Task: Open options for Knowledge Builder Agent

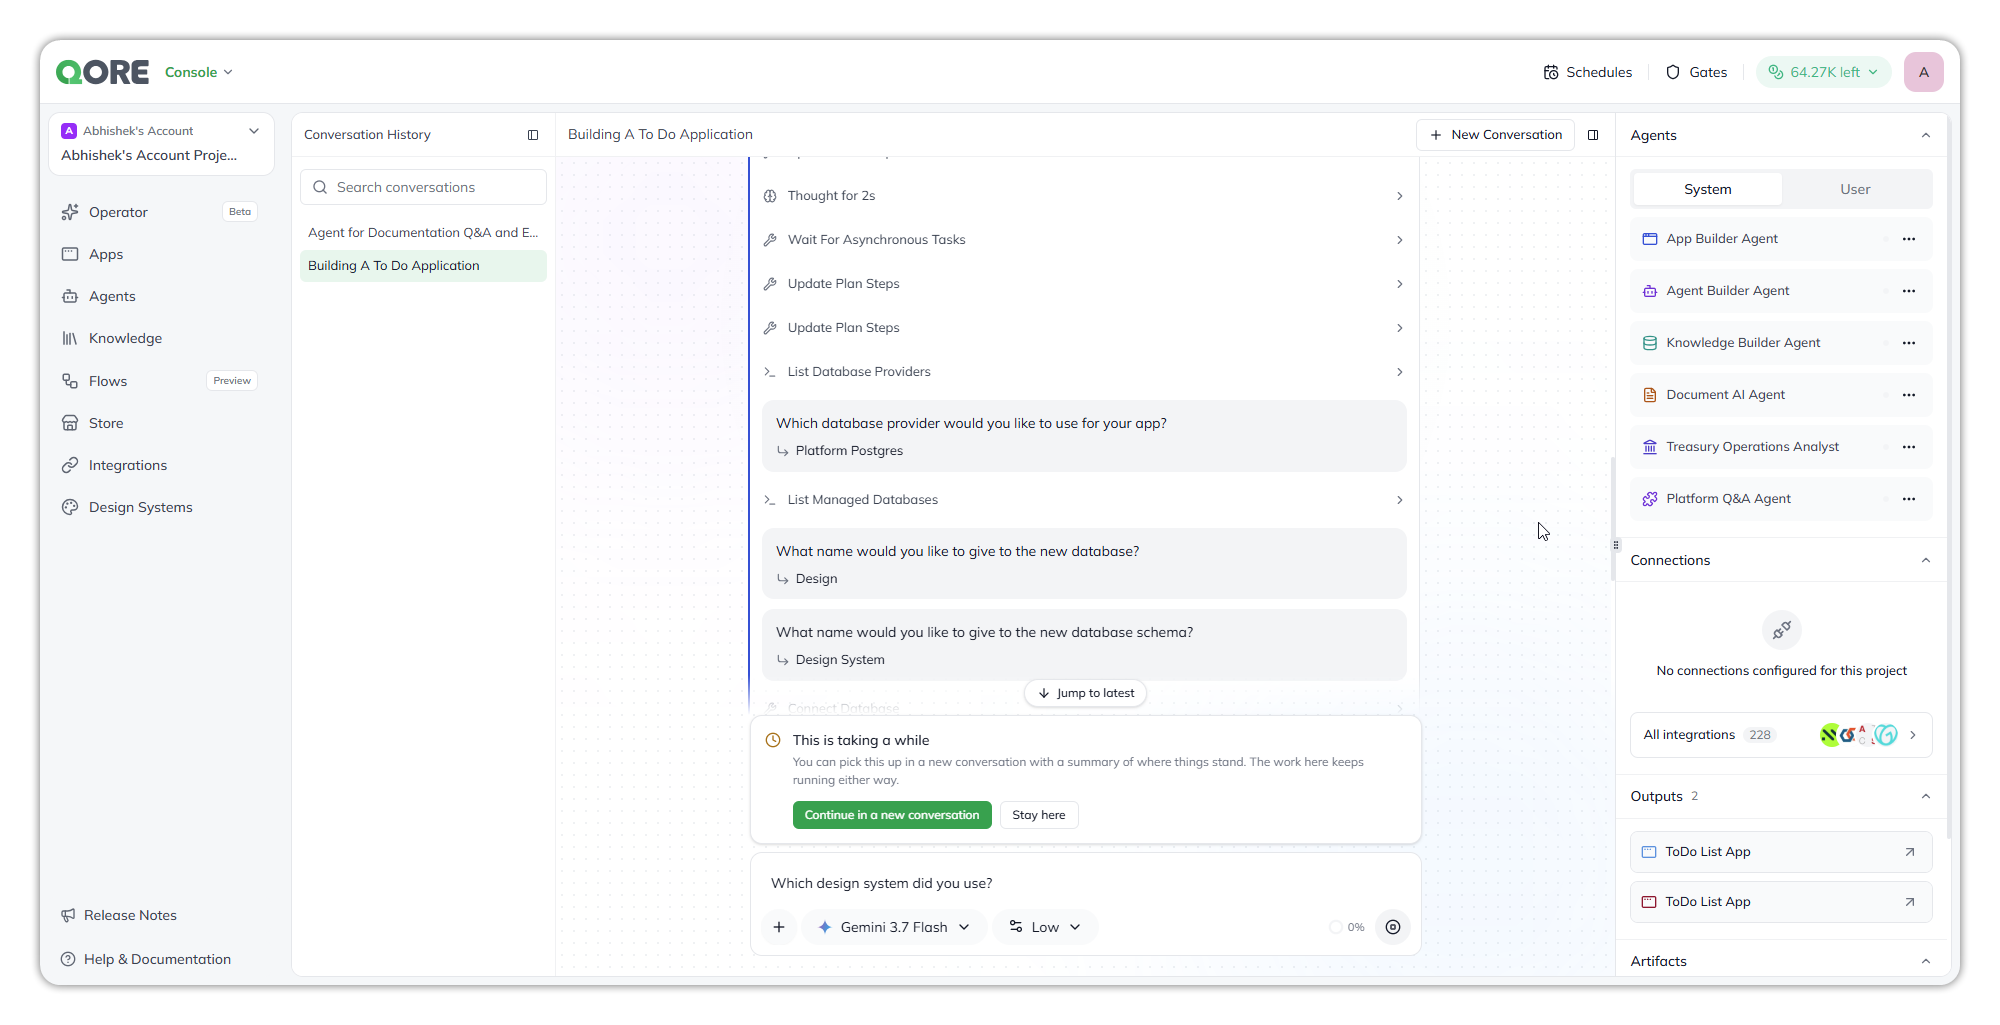Action: [x=1909, y=343]
